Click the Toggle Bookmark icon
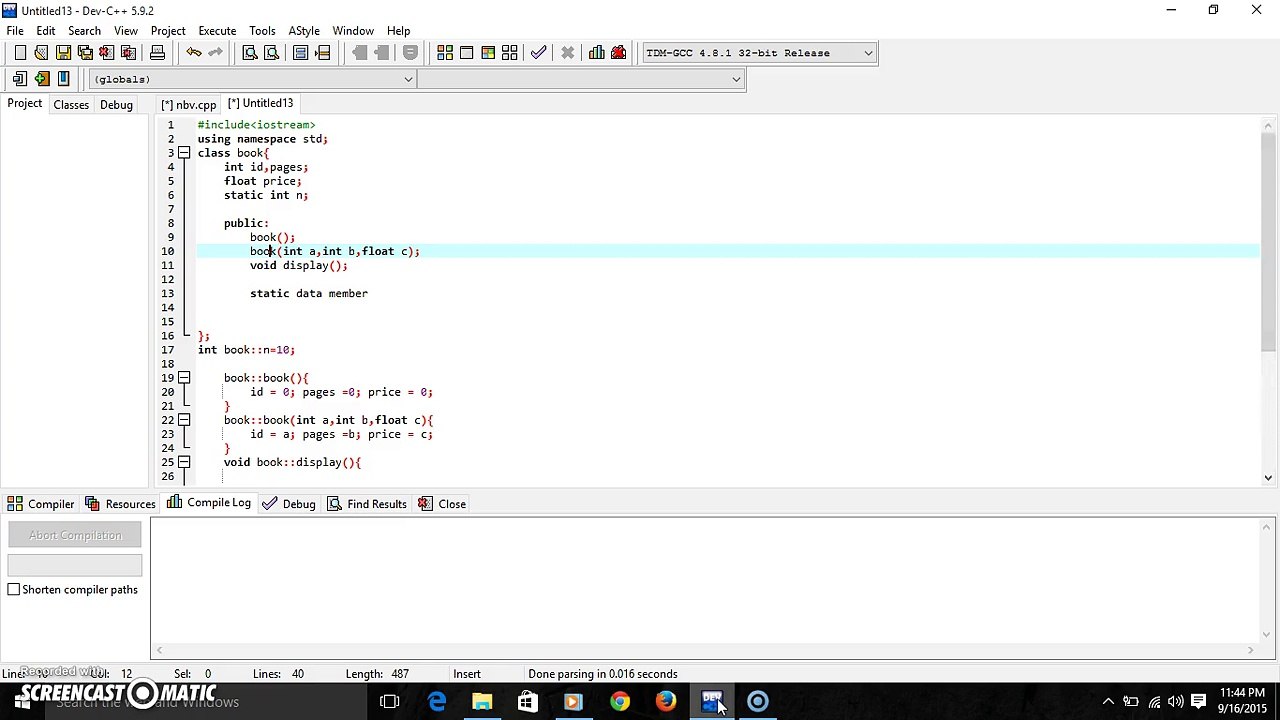The width and height of the screenshot is (1280, 720). tap(41, 78)
